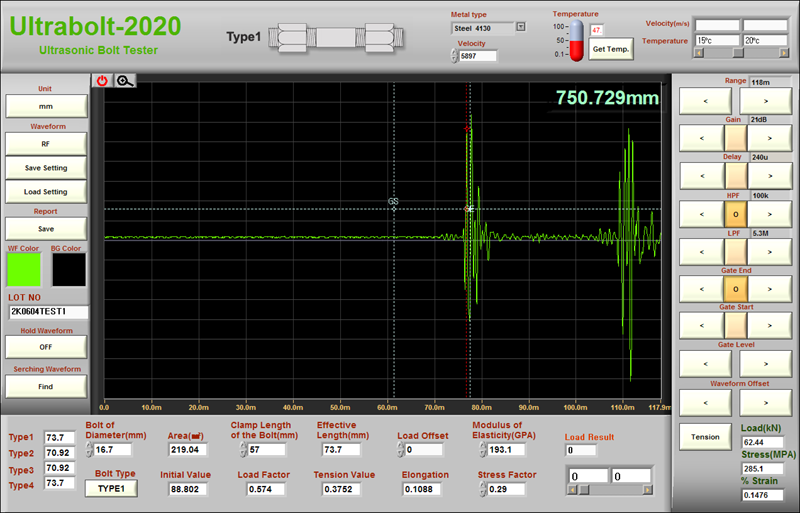Image resolution: width=800 pixels, height=513 pixels.
Task: Click the Save Setting button
Action: pos(46,167)
